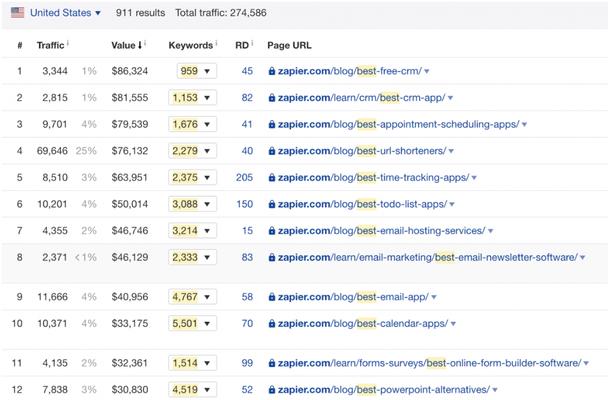Open the best-calendar-apps page link
The image size is (608, 400).
pos(363,324)
